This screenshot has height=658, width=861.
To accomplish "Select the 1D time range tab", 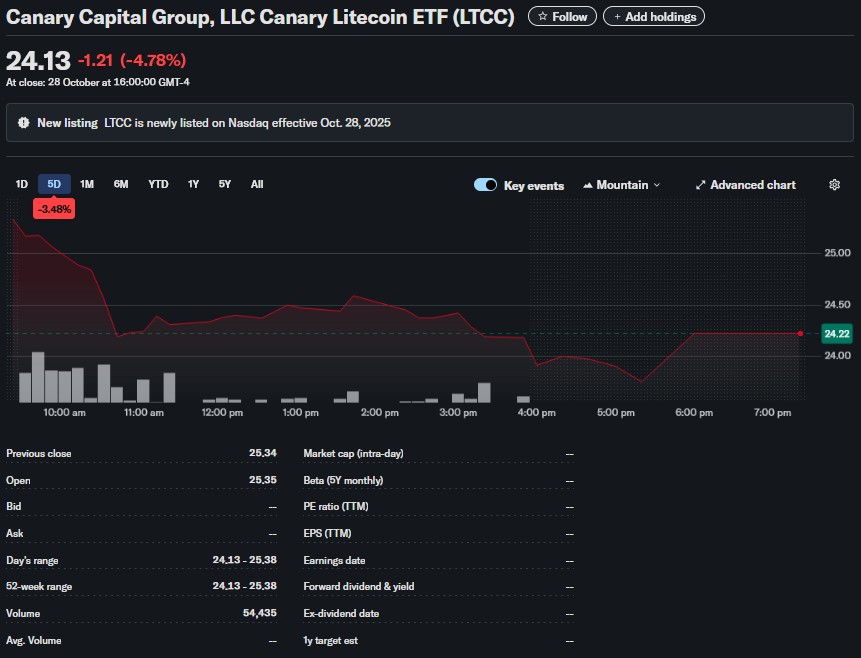I will click(22, 184).
